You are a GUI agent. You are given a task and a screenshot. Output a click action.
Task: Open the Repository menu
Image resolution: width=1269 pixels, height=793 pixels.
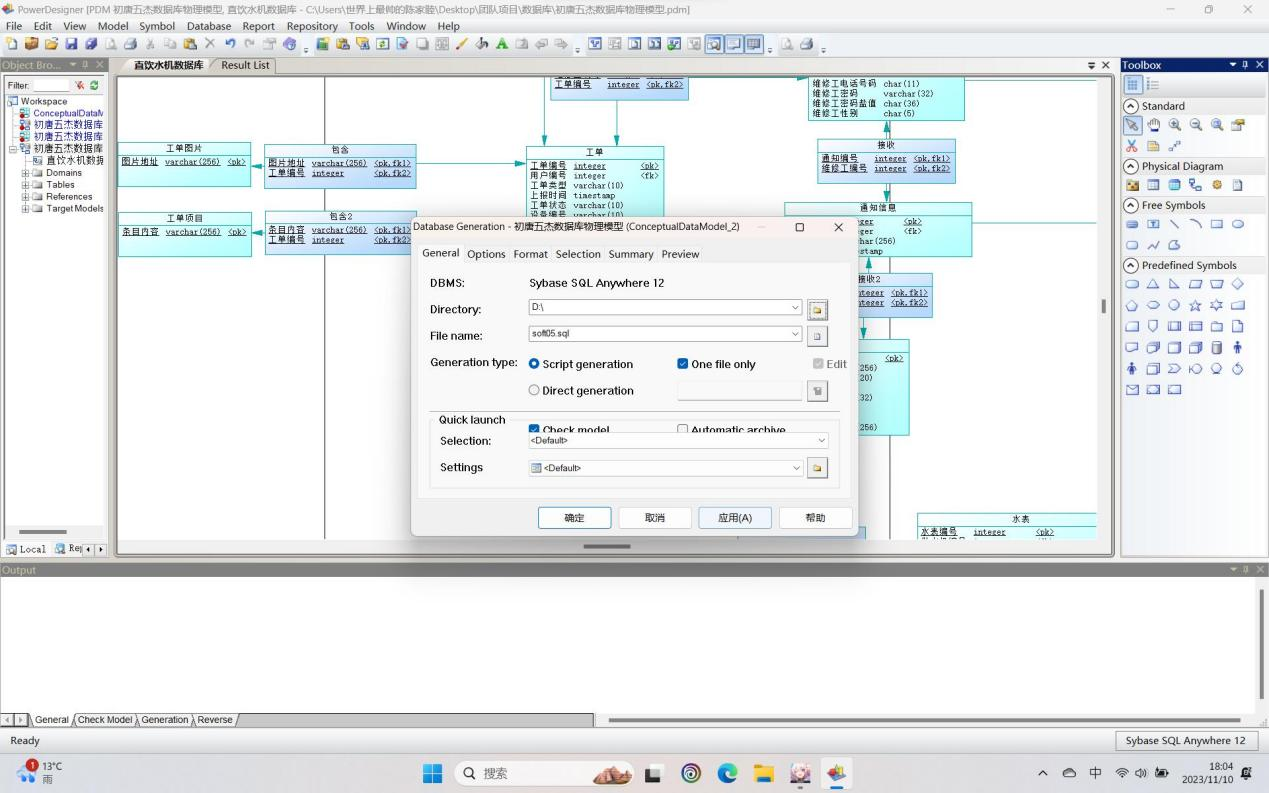point(312,26)
